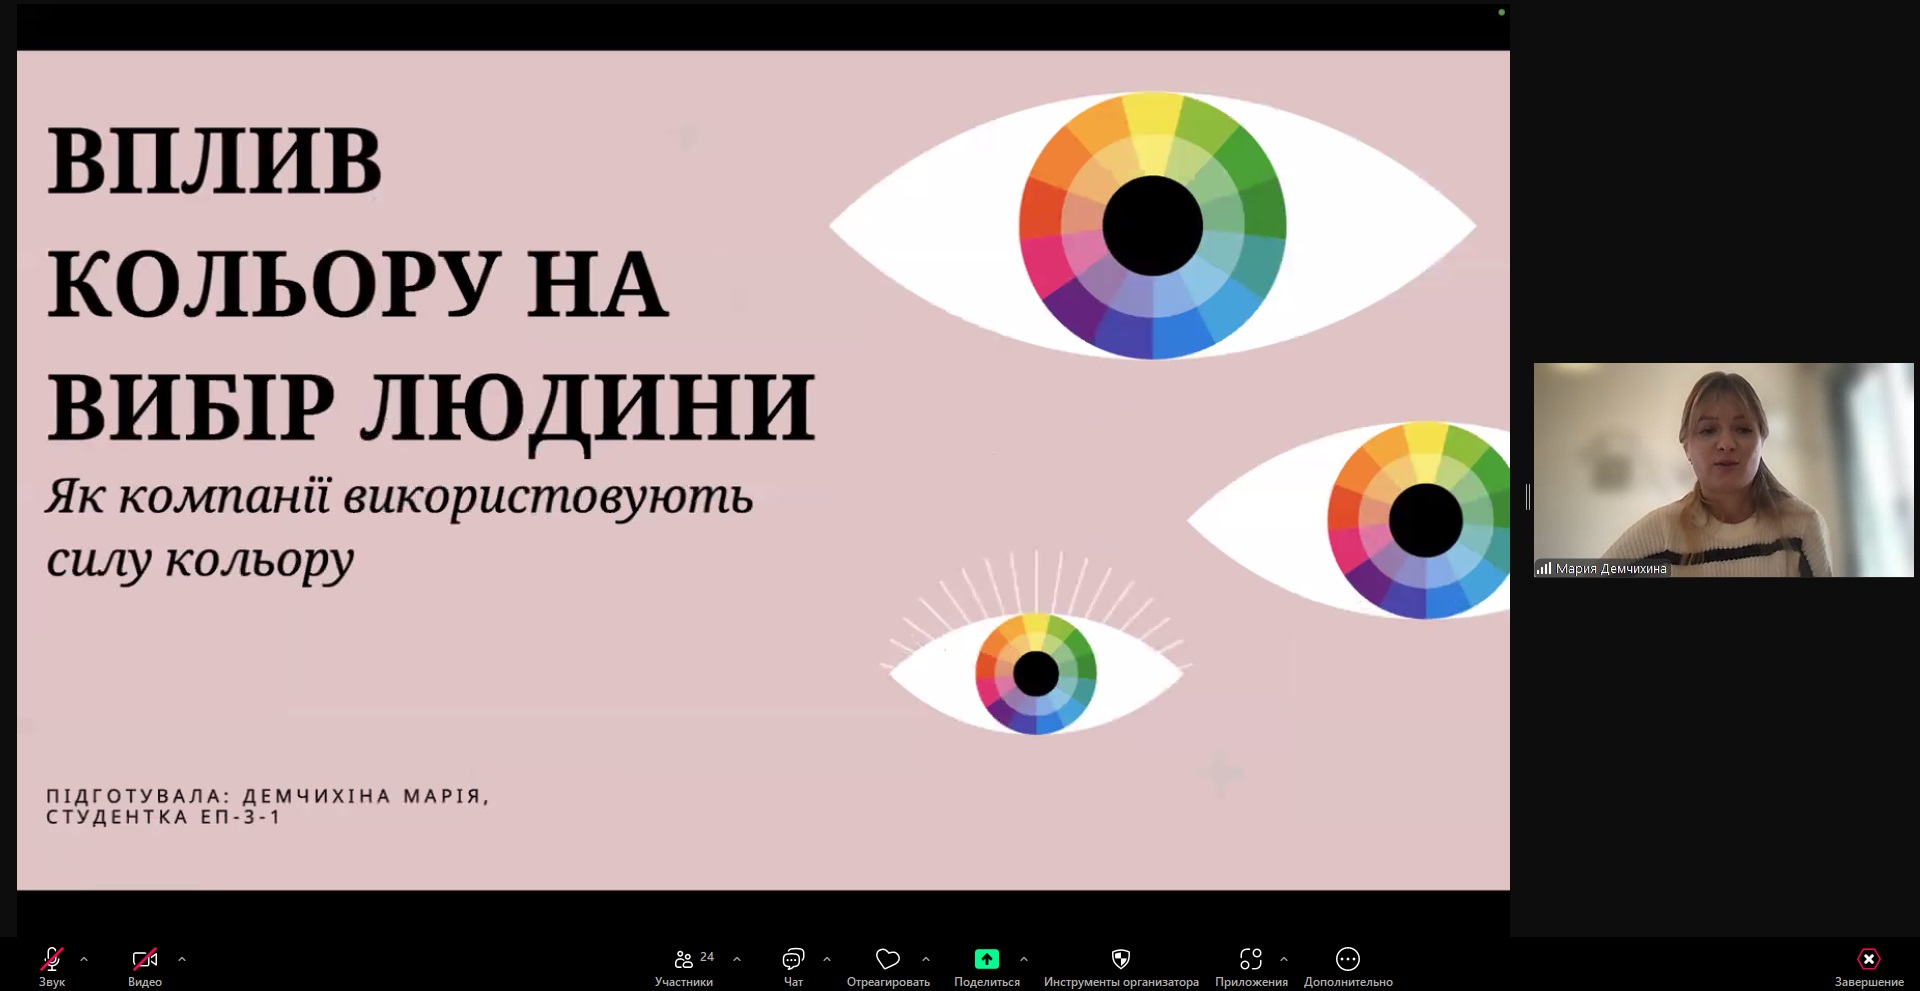The image size is (1920, 991).
Task: Click the participant count 24
Action: coord(707,957)
